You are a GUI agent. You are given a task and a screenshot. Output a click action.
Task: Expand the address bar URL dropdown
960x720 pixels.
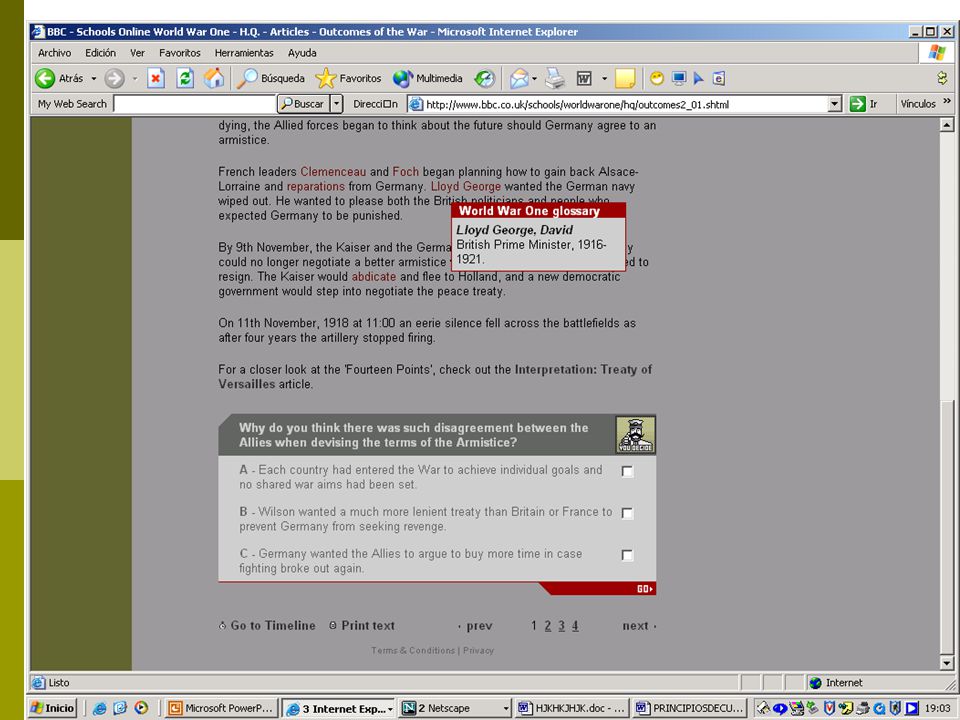point(835,104)
